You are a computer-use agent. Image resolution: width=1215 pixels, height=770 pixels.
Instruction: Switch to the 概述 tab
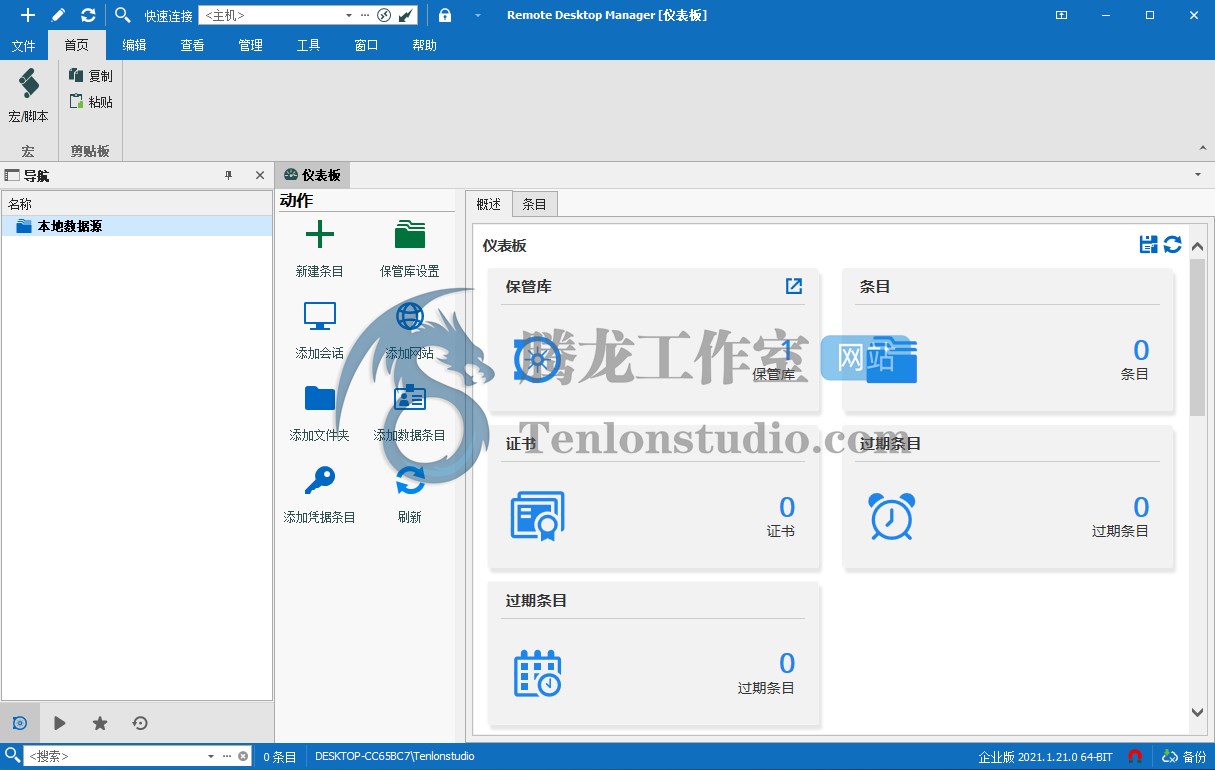[x=489, y=204]
